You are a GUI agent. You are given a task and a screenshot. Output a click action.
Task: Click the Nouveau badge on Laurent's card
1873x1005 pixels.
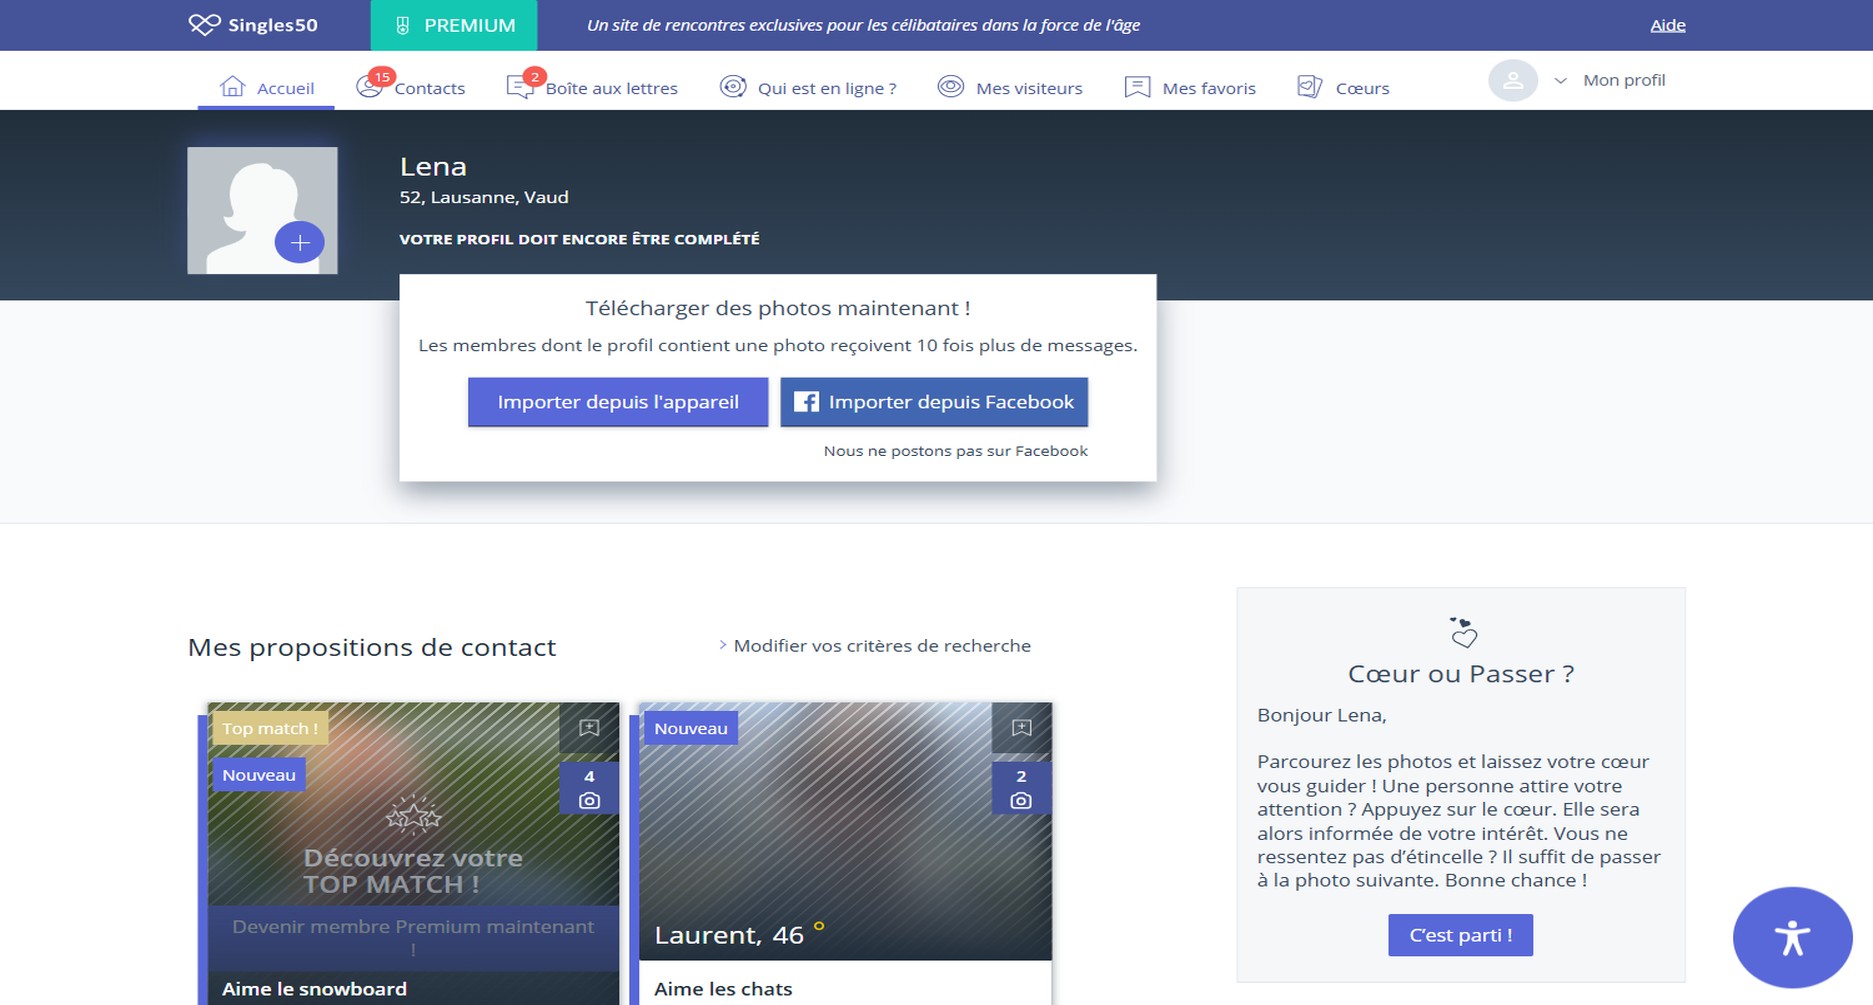[691, 728]
